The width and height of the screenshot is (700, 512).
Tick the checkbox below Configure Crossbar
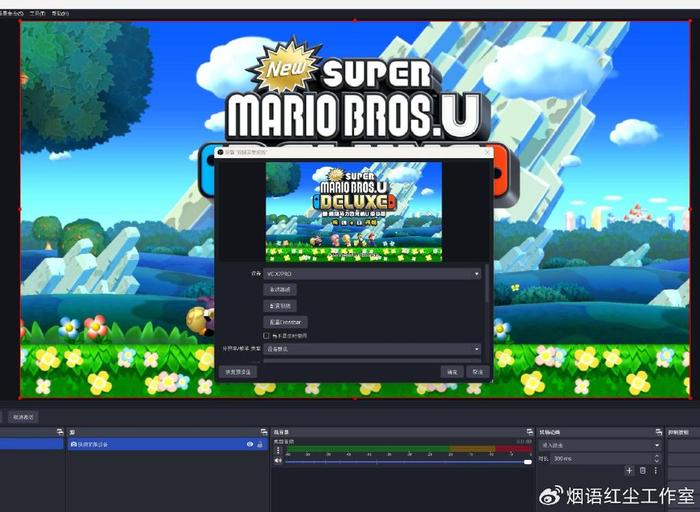tap(266, 335)
